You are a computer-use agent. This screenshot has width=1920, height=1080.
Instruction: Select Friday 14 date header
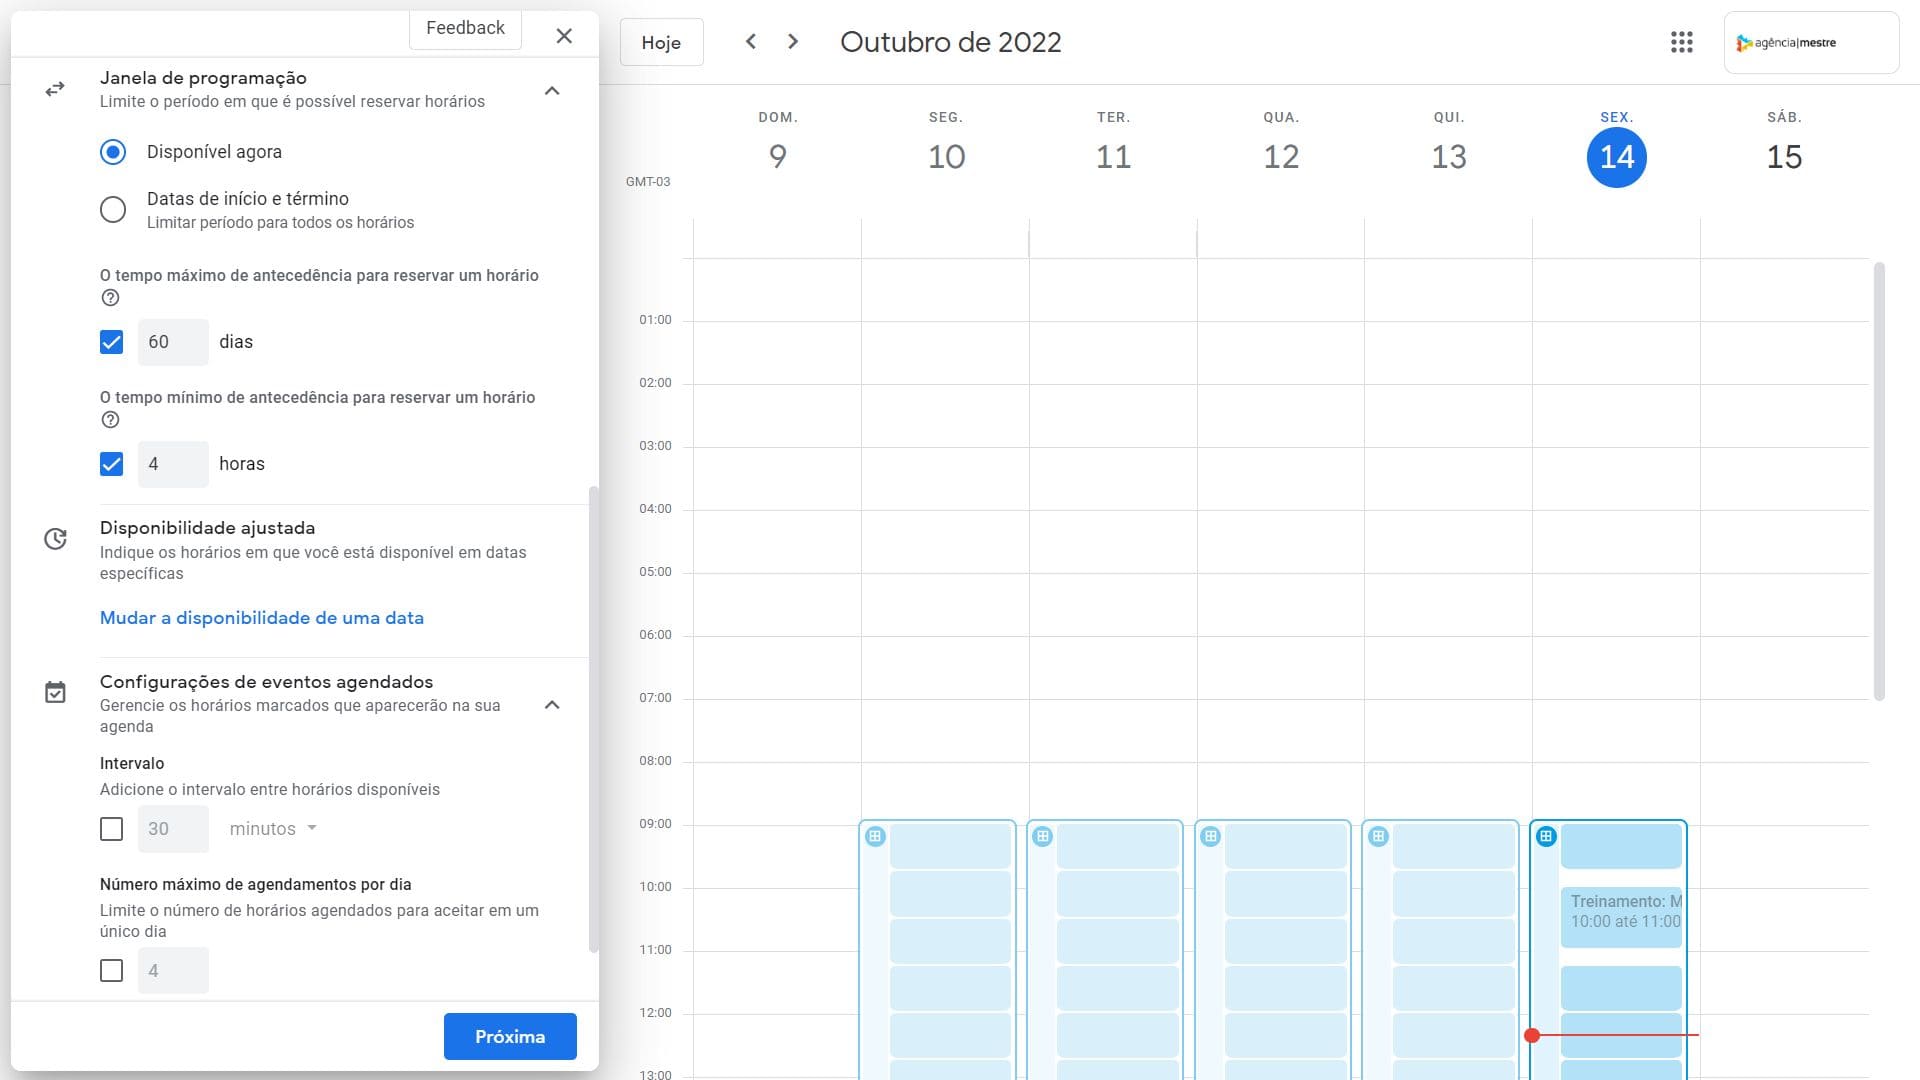(1616, 157)
